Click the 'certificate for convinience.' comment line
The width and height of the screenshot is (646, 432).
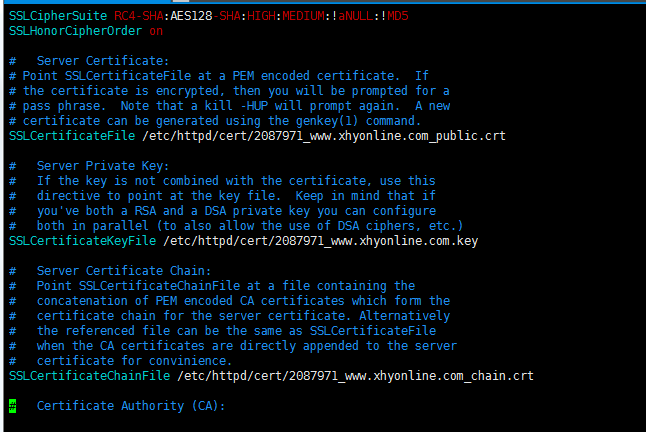pyautogui.click(x=134, y=361)
